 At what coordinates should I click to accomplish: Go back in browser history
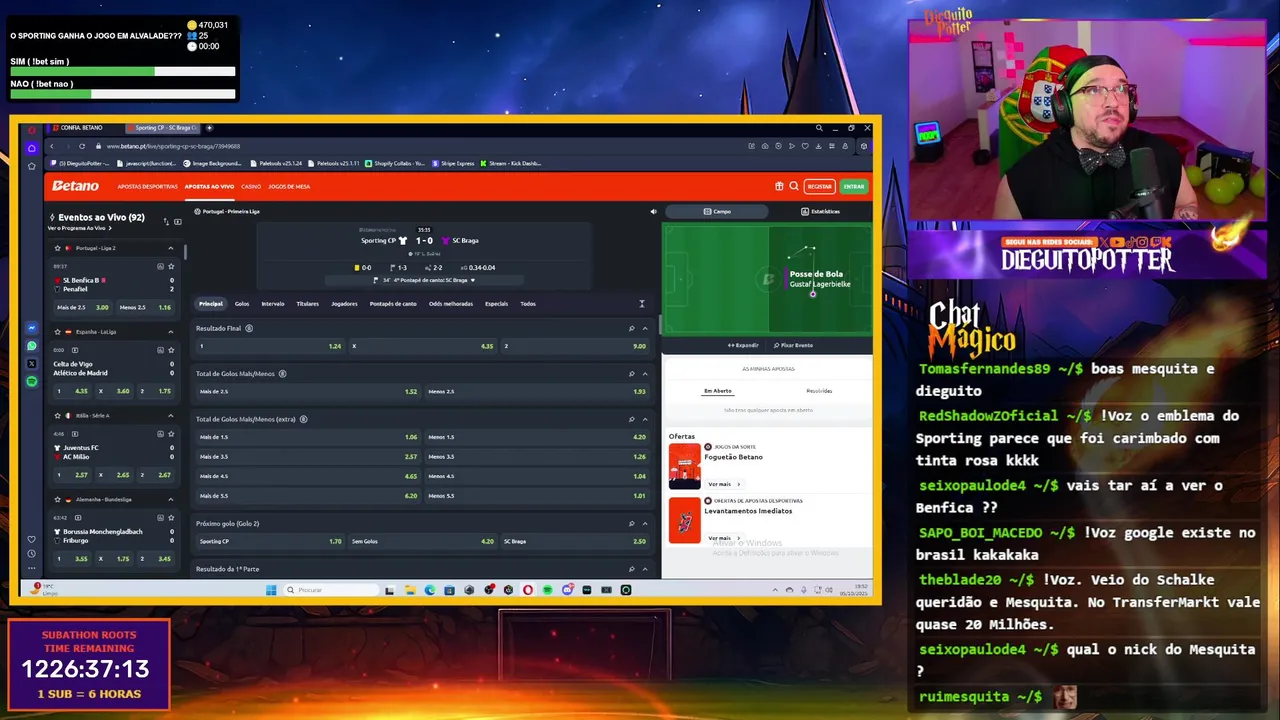(52, 146)
